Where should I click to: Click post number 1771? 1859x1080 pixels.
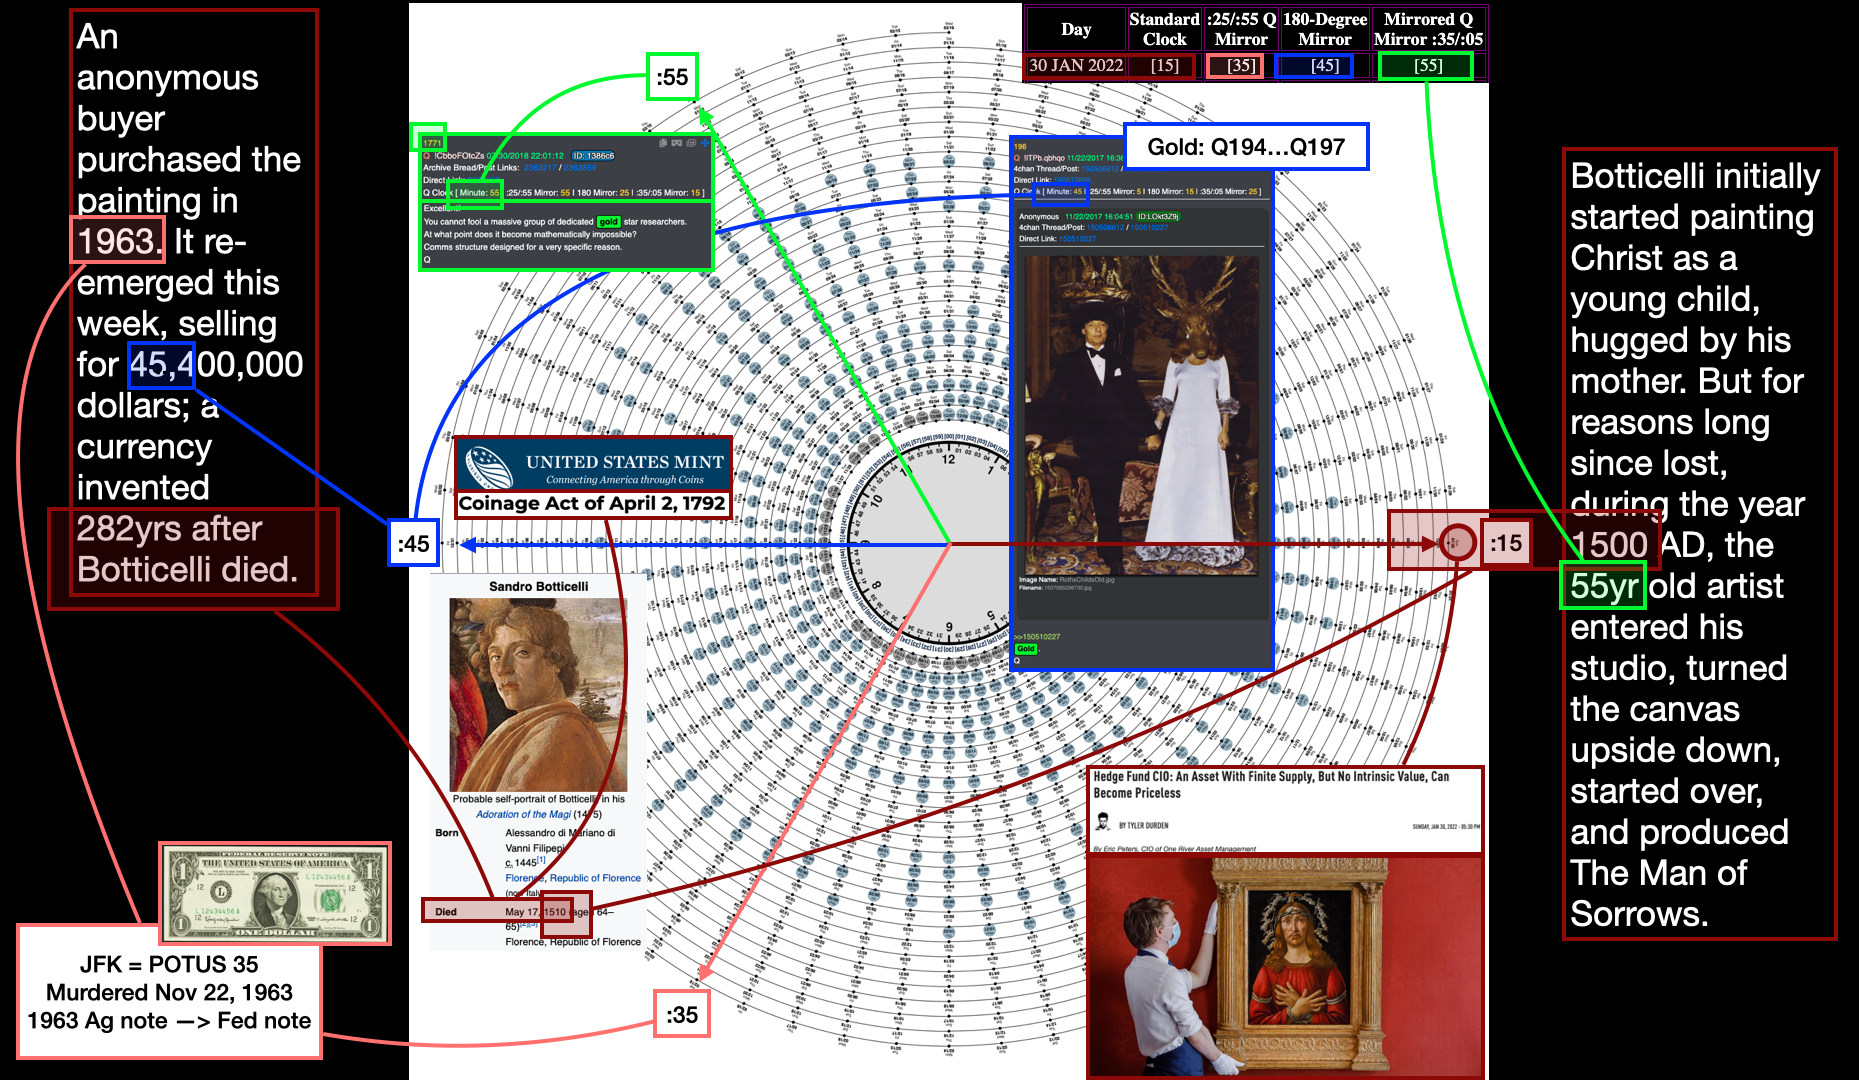(432, 143)
